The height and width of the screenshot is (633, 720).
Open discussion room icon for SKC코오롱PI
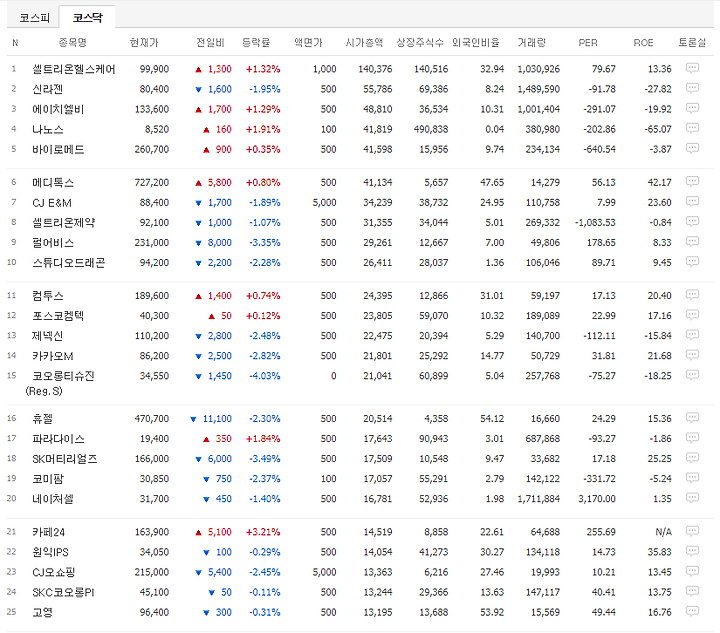pos(692,592)
